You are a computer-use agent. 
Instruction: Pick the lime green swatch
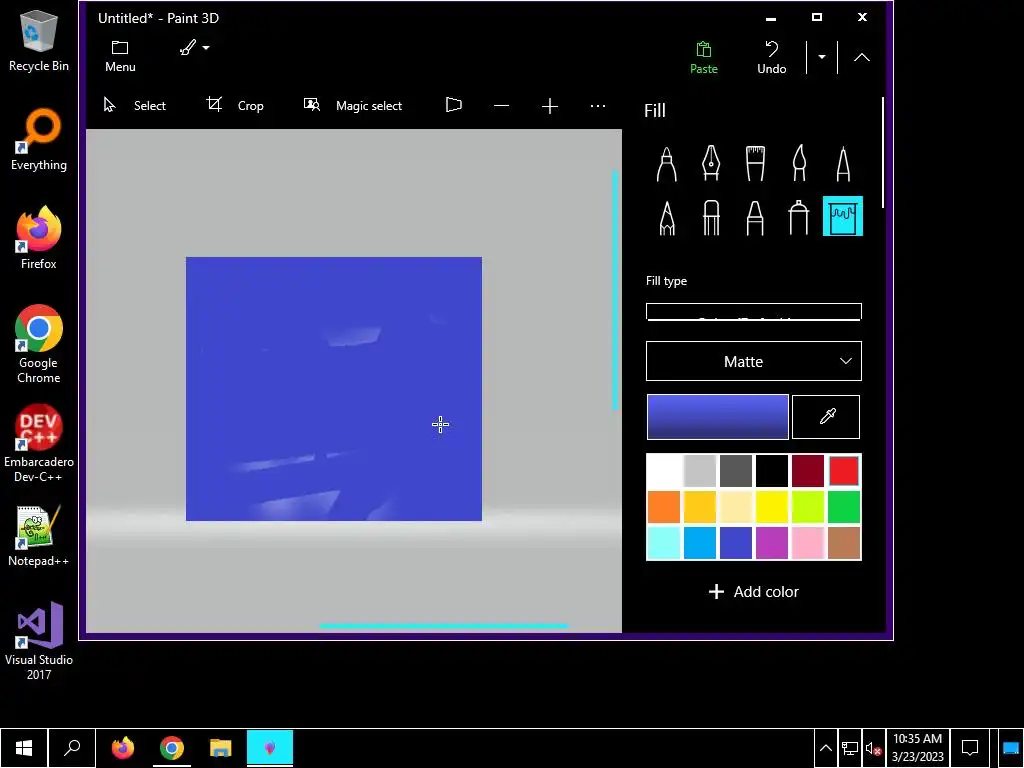tap(808, 507)
